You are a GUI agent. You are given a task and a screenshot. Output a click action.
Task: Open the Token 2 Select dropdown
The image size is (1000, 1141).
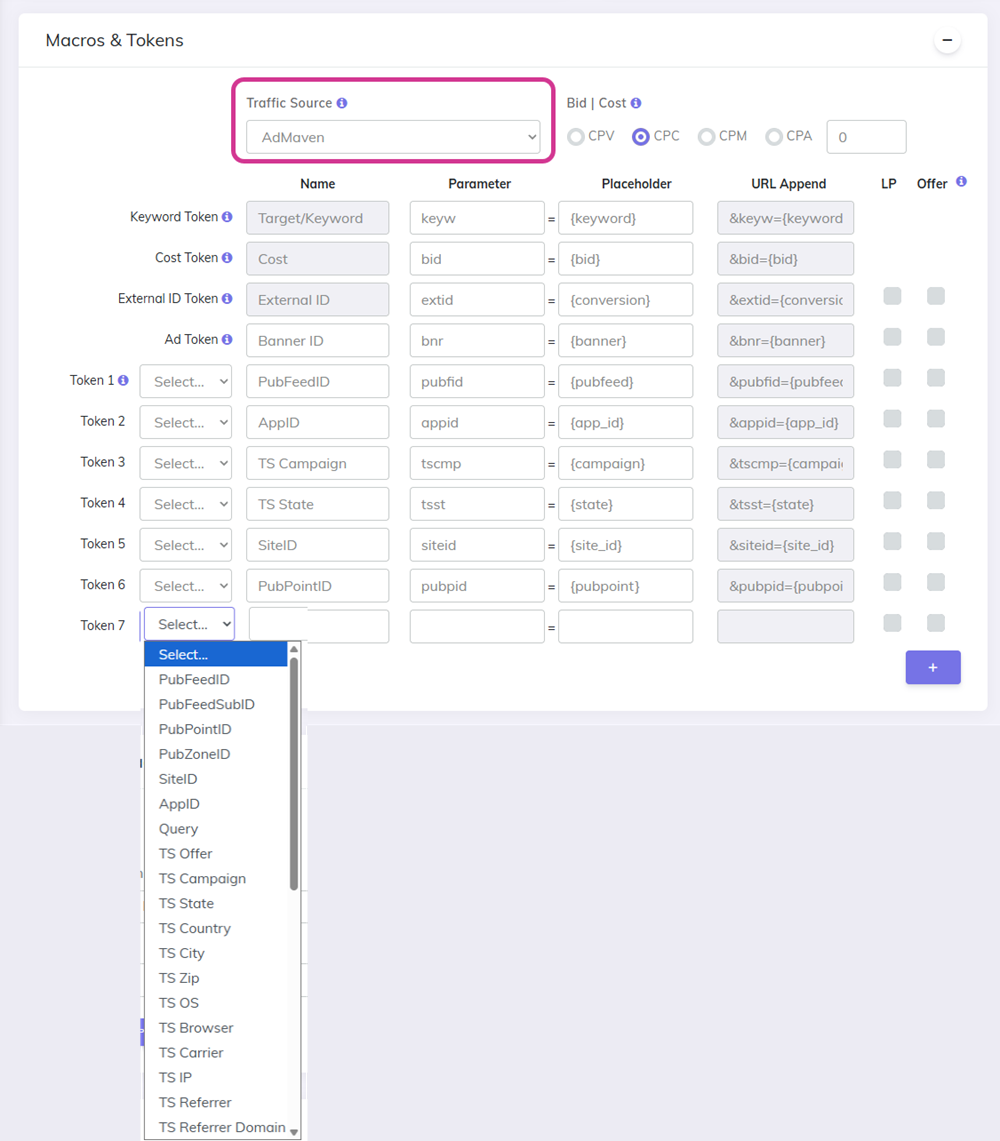click(x=186, y=422)
